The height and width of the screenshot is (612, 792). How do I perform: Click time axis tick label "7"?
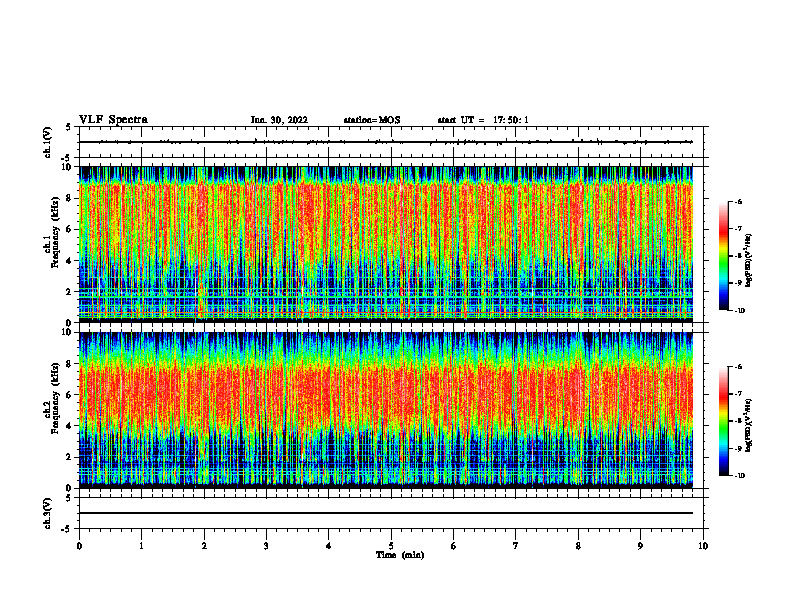pos(516,546)
